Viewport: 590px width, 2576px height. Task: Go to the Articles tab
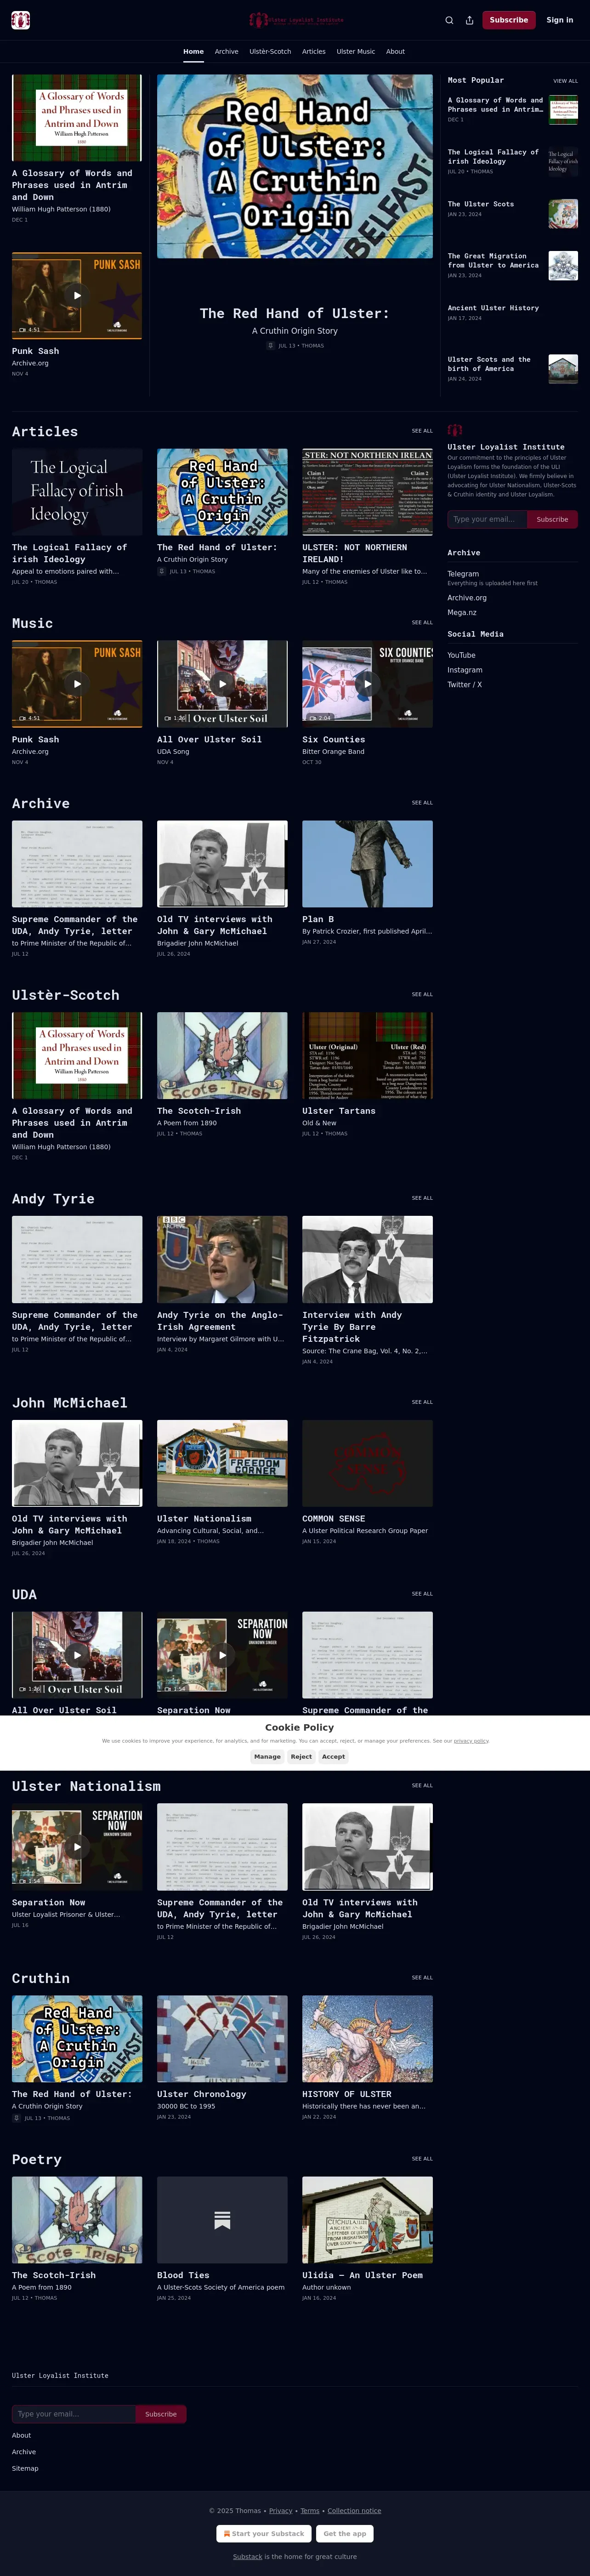(x=314, y=51)
